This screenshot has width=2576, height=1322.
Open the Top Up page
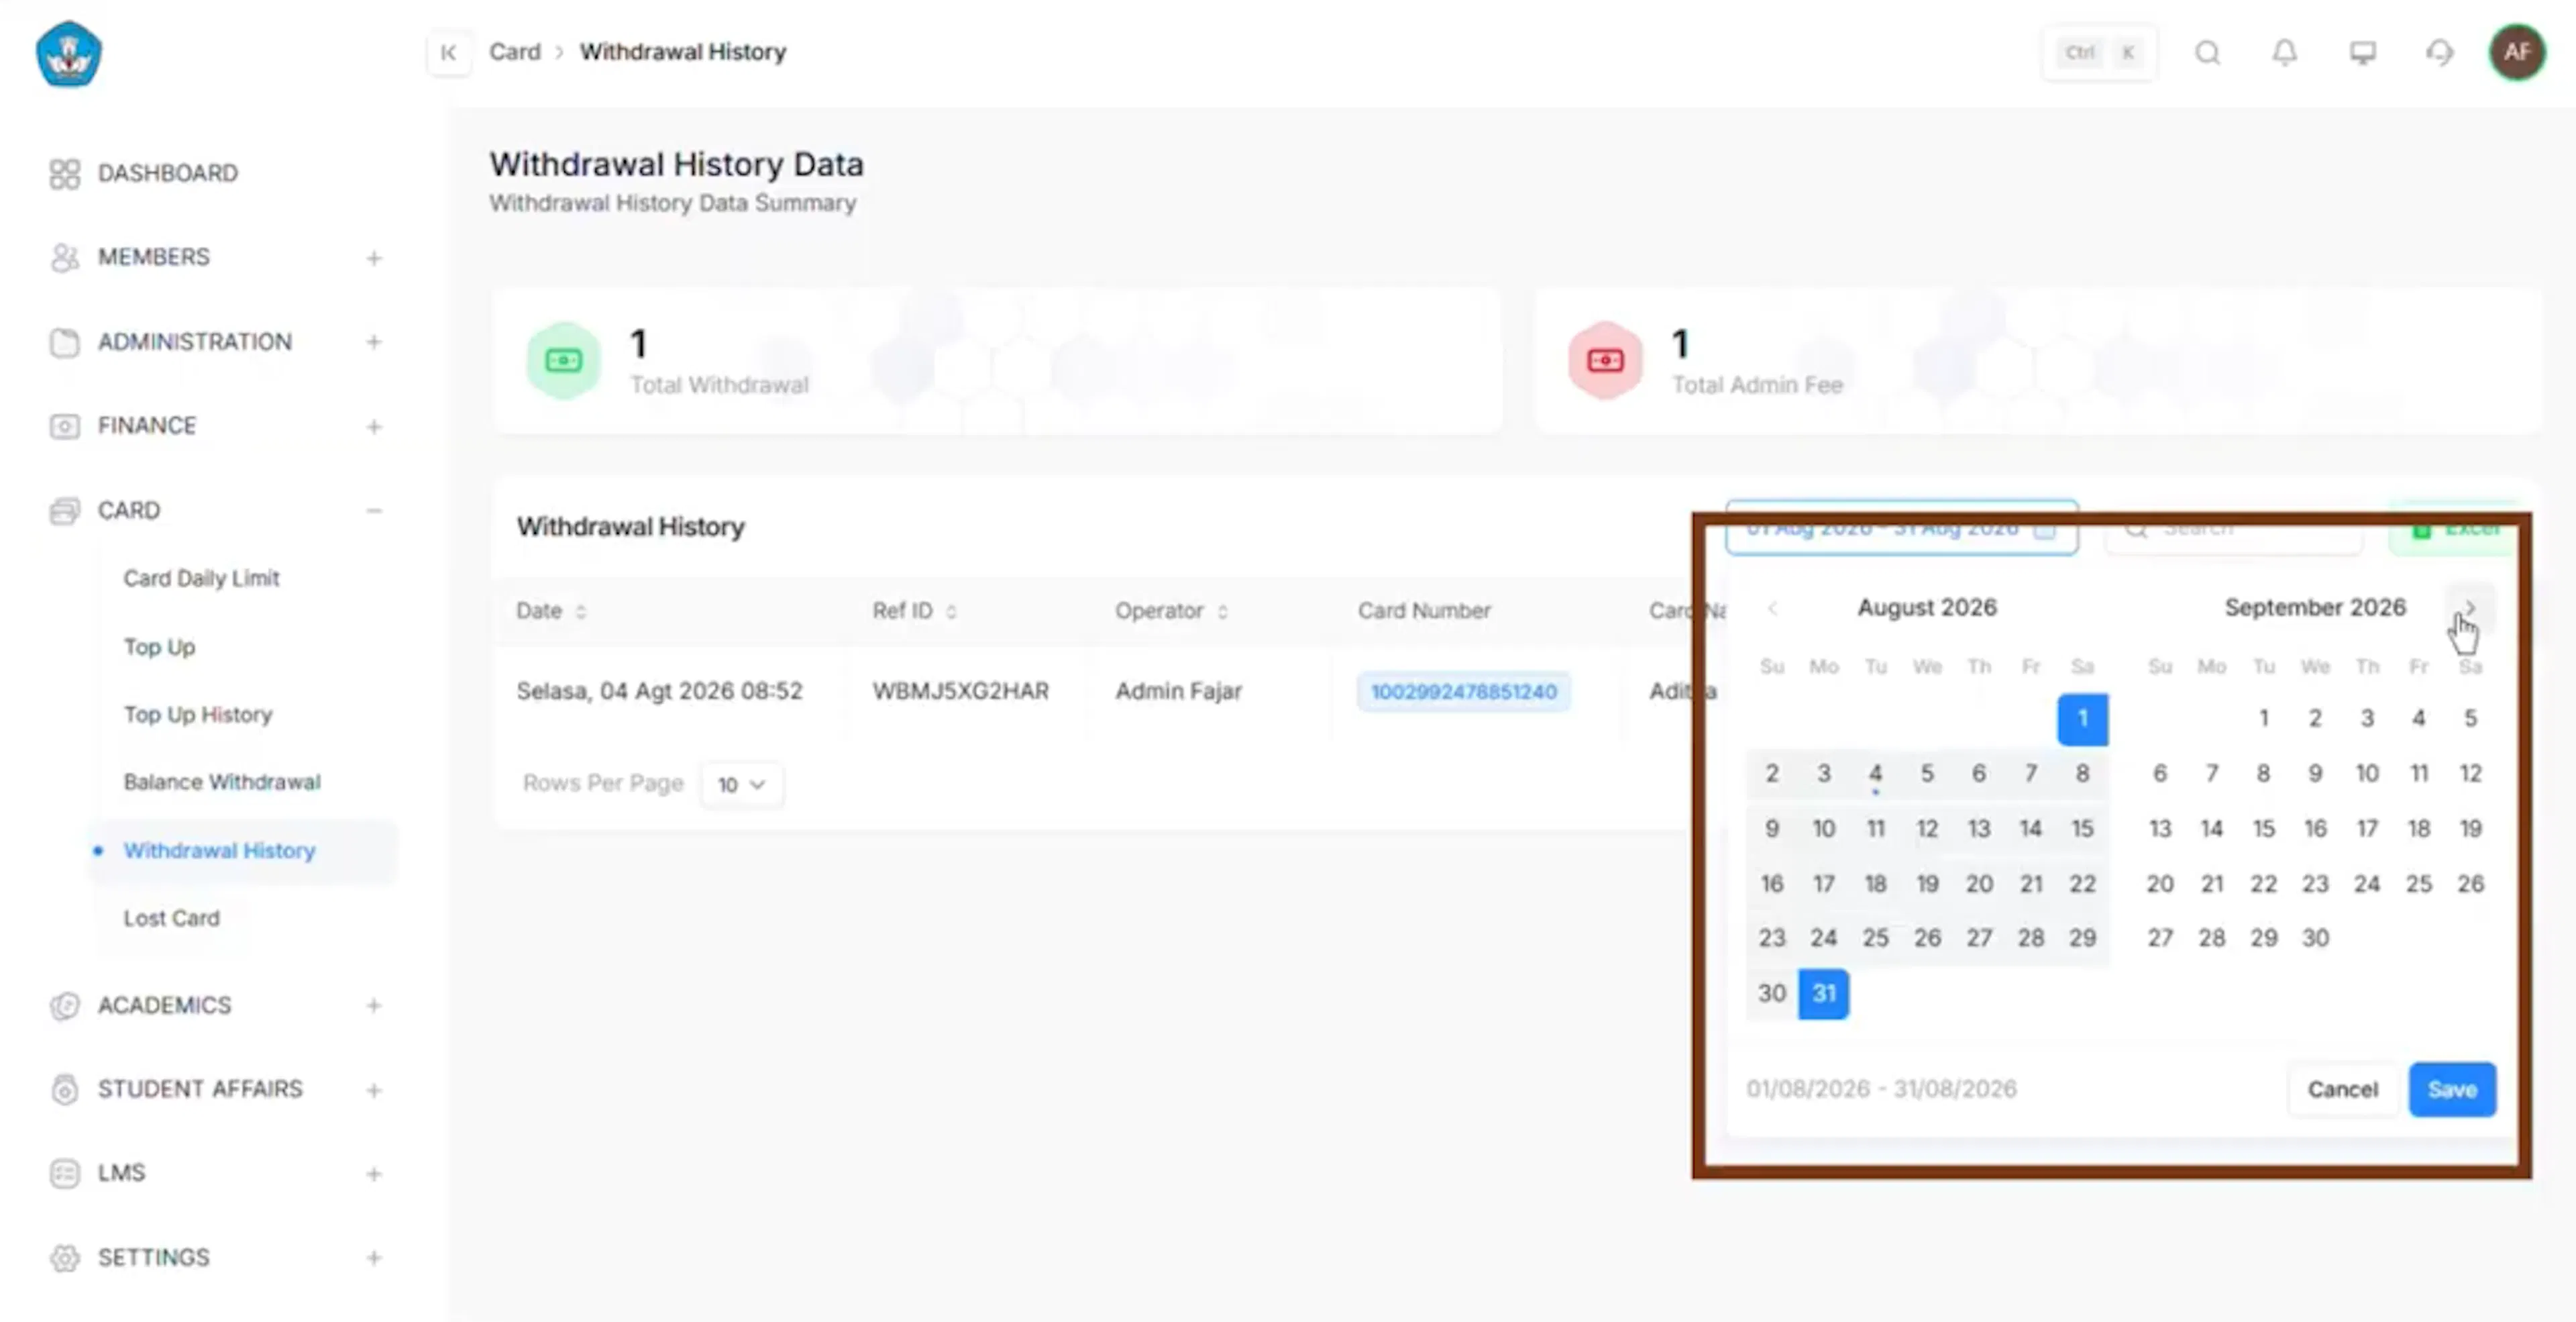[x=159, y=647]
